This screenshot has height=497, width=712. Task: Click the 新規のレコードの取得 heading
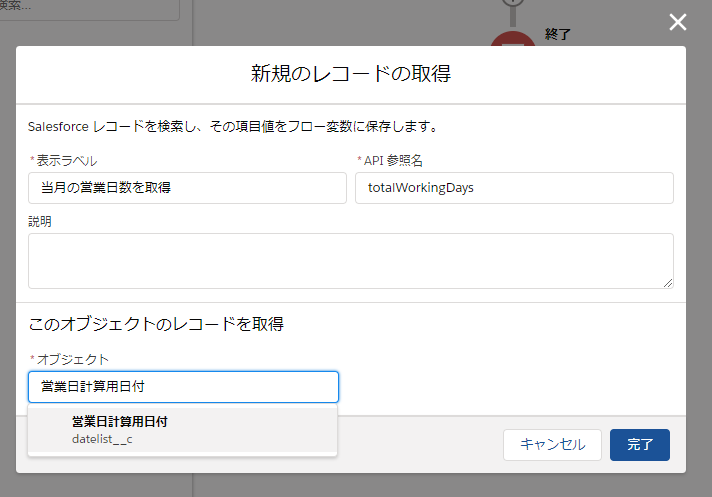pyautogui.click(x=351, y=74)
